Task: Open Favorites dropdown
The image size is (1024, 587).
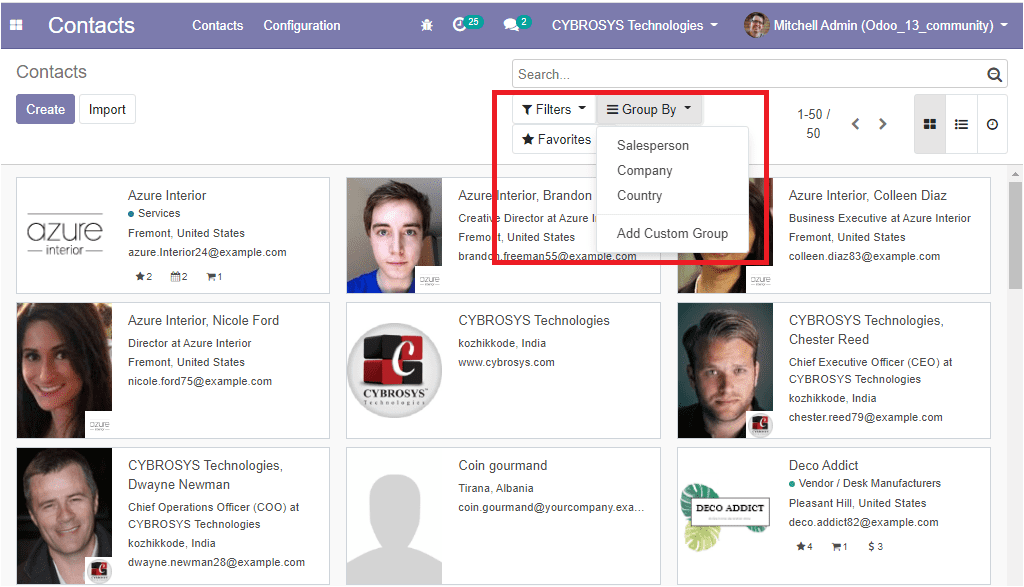Action: [556, 140]
